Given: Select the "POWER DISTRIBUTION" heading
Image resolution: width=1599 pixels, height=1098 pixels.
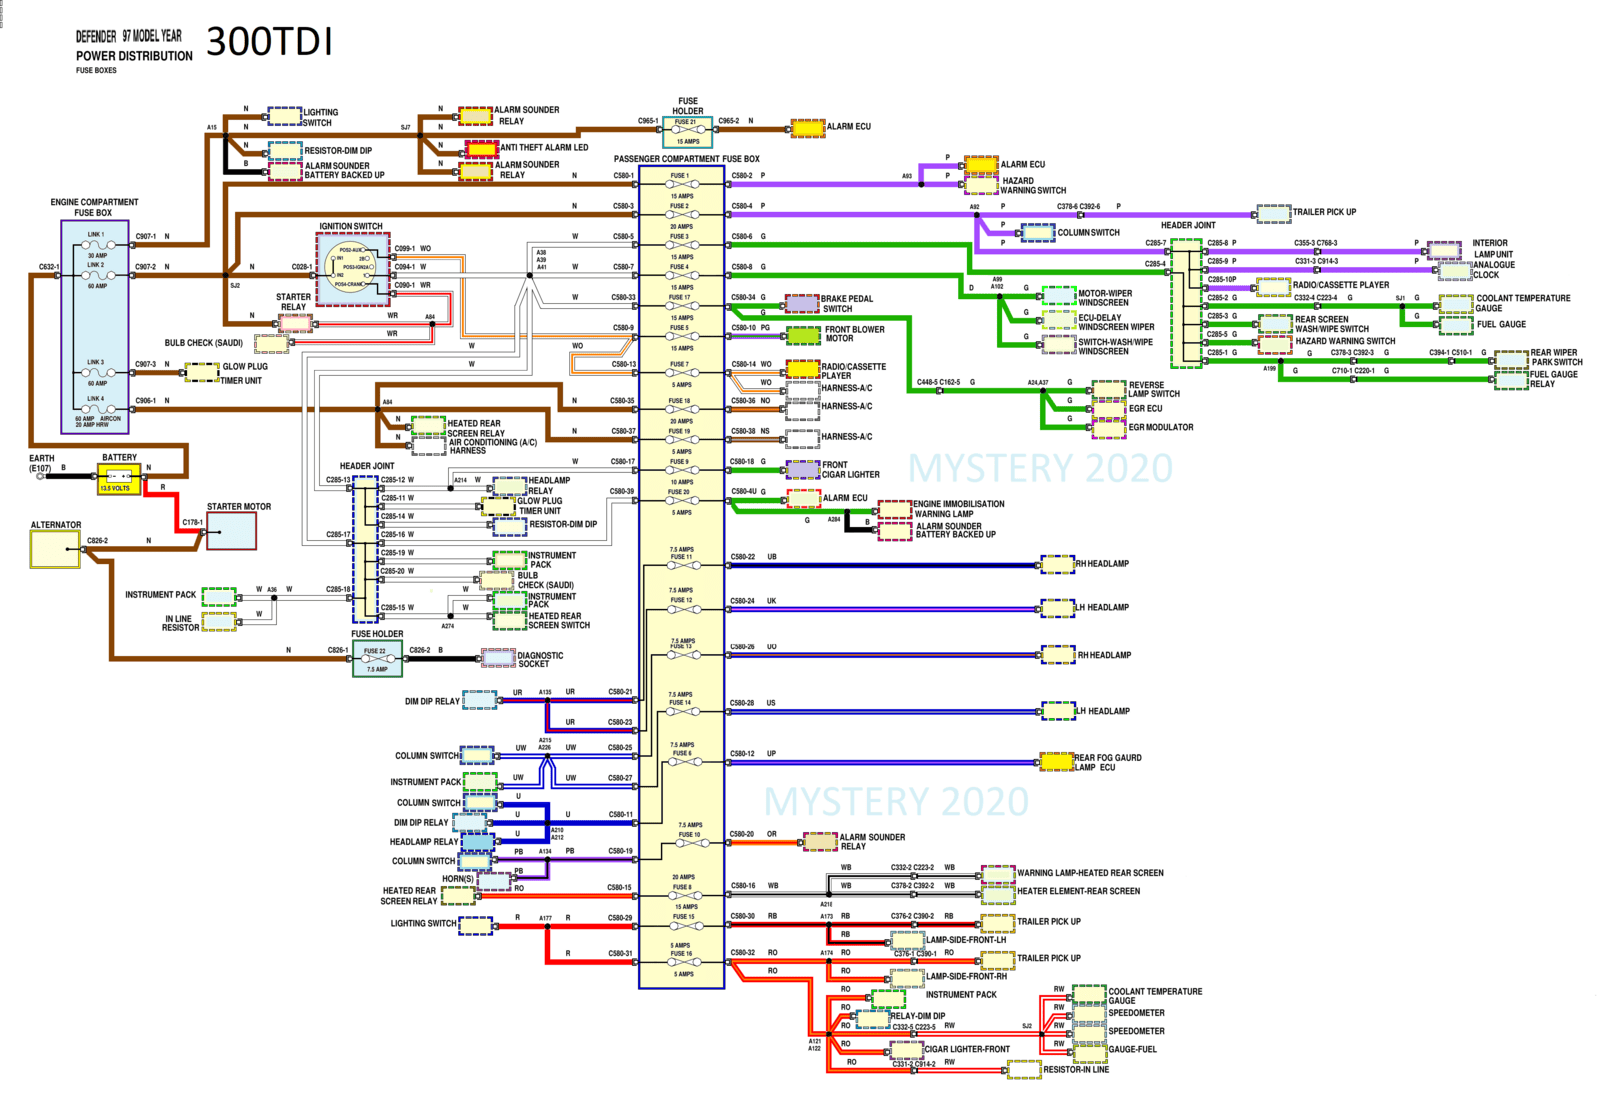Looking at the screenshot, I should coord(134,56).
